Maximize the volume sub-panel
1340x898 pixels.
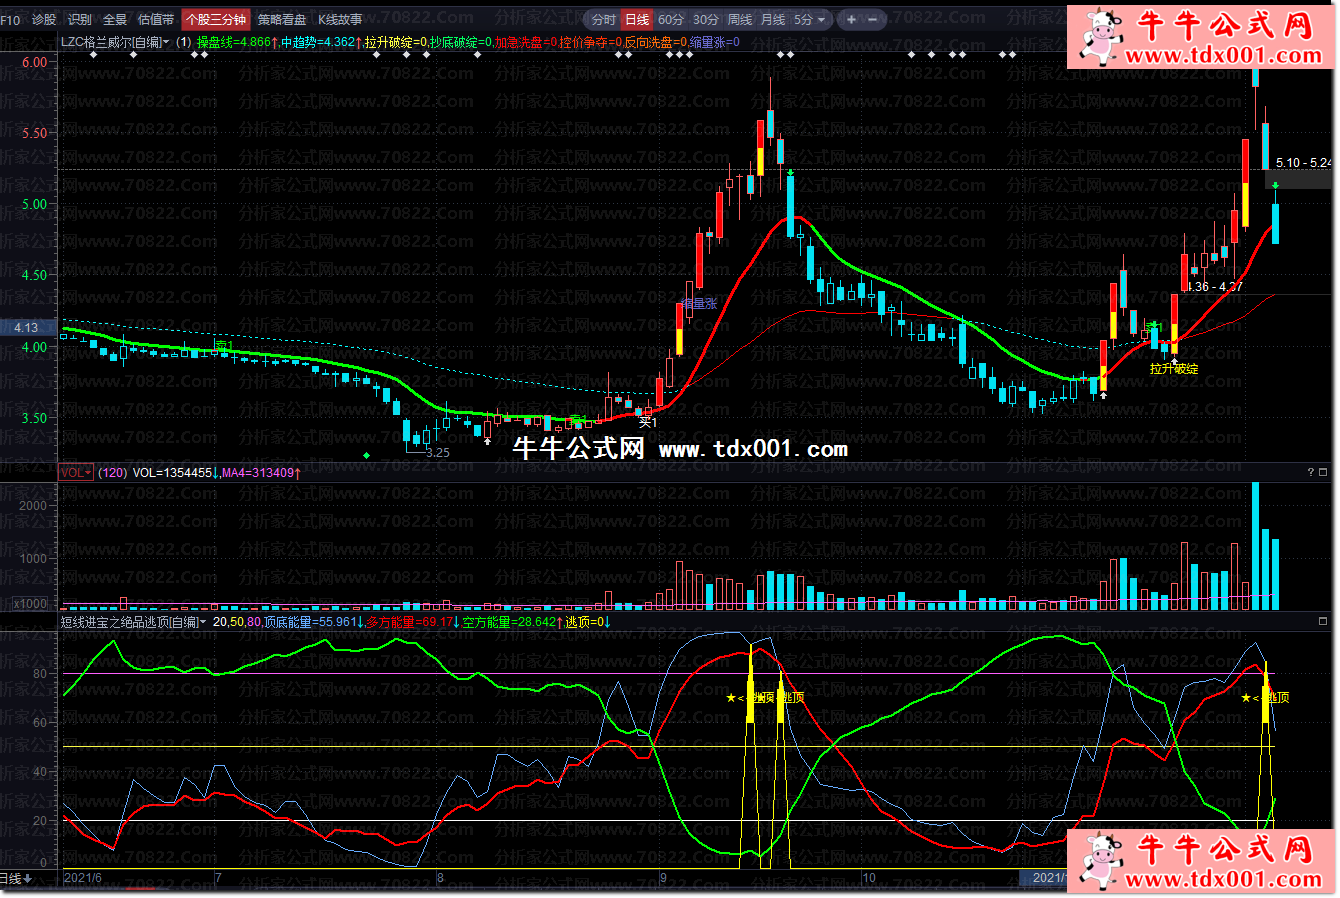coord(1324,472)
